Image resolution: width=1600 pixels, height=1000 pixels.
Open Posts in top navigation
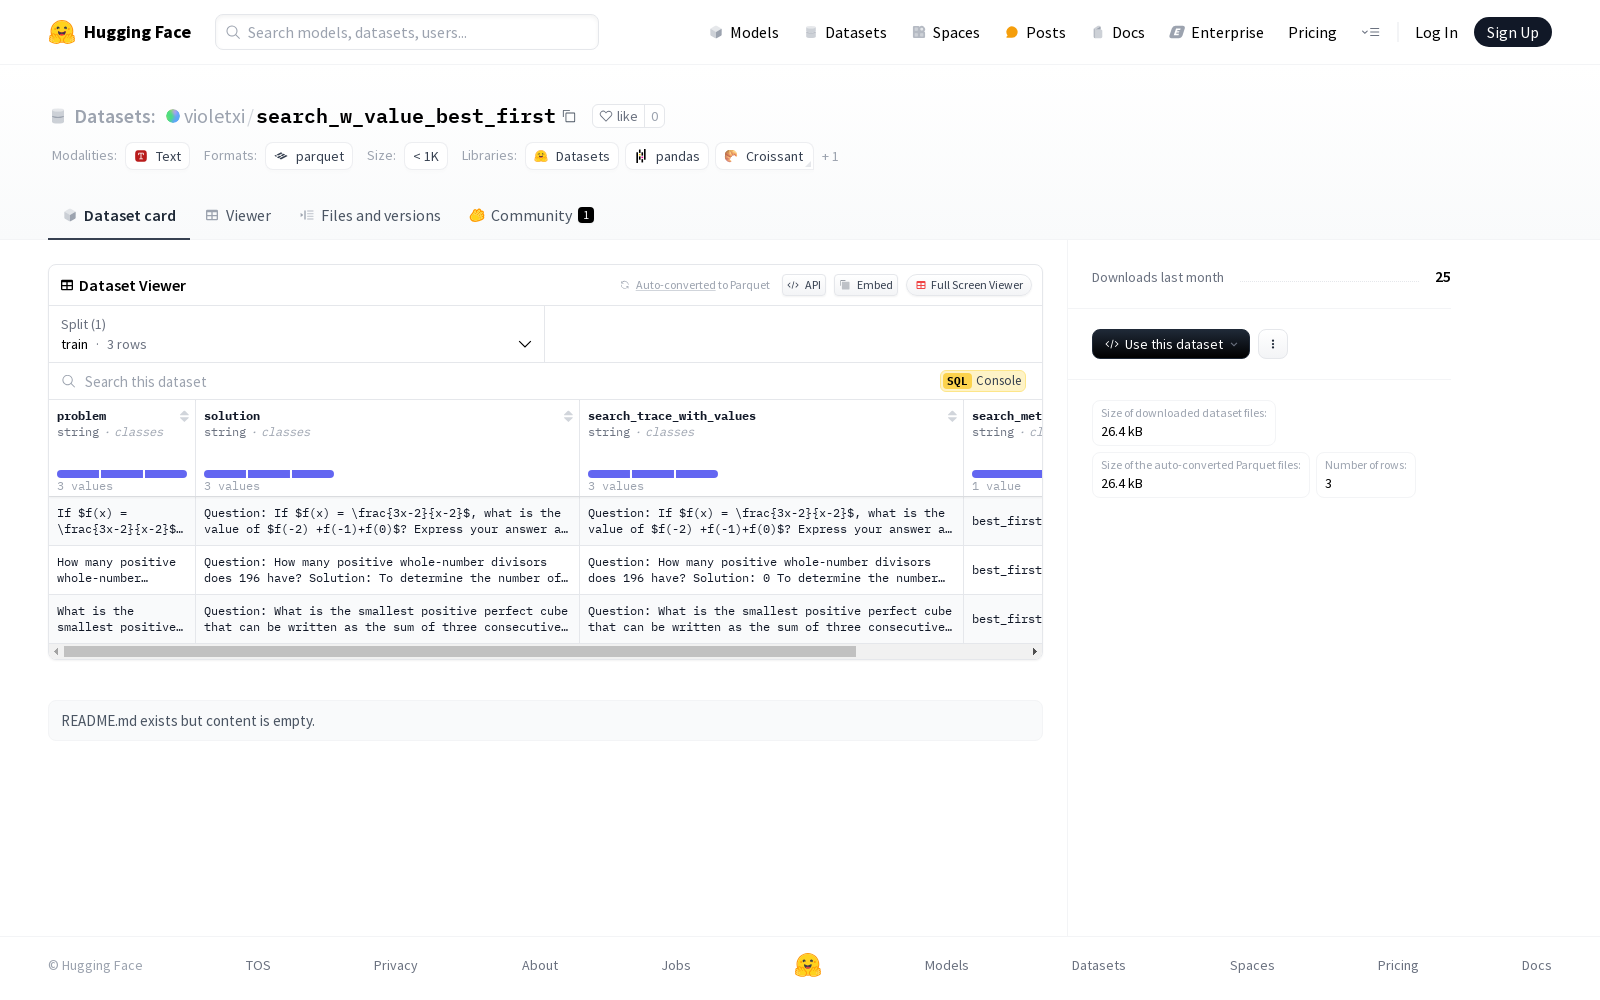click(x=1036, y=32)
